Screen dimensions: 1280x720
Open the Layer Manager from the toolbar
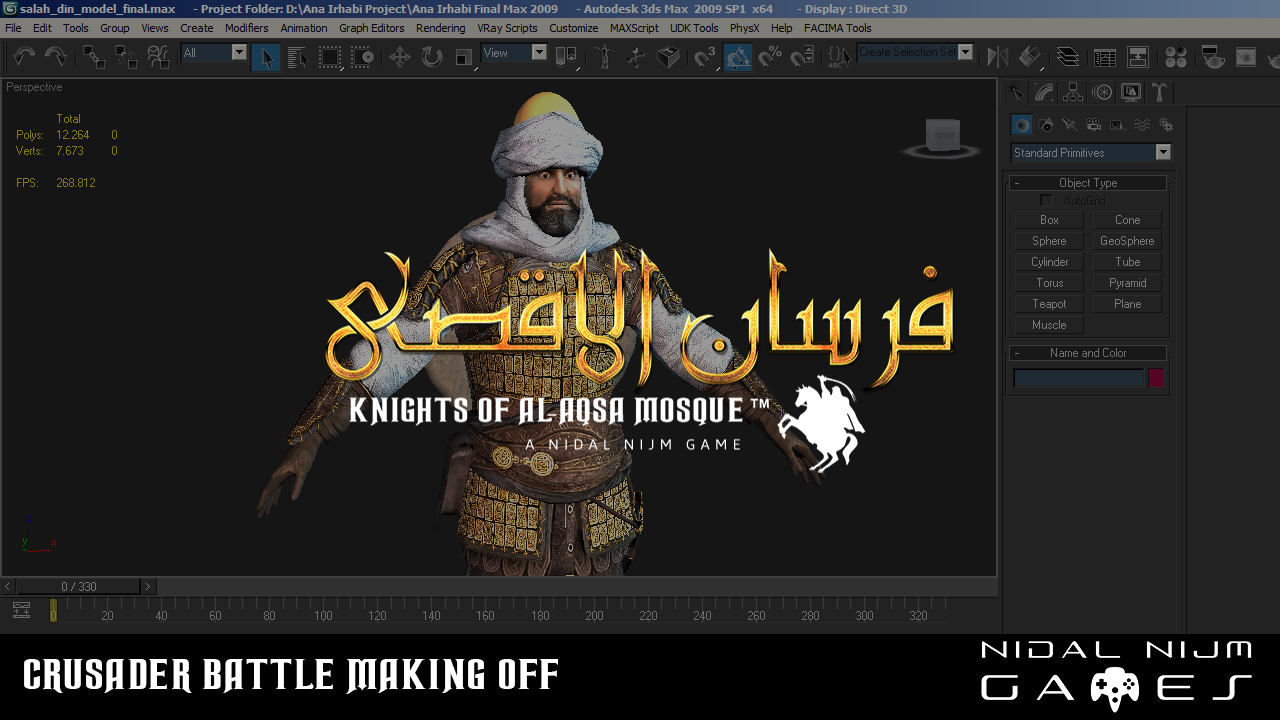[1068, 57]
